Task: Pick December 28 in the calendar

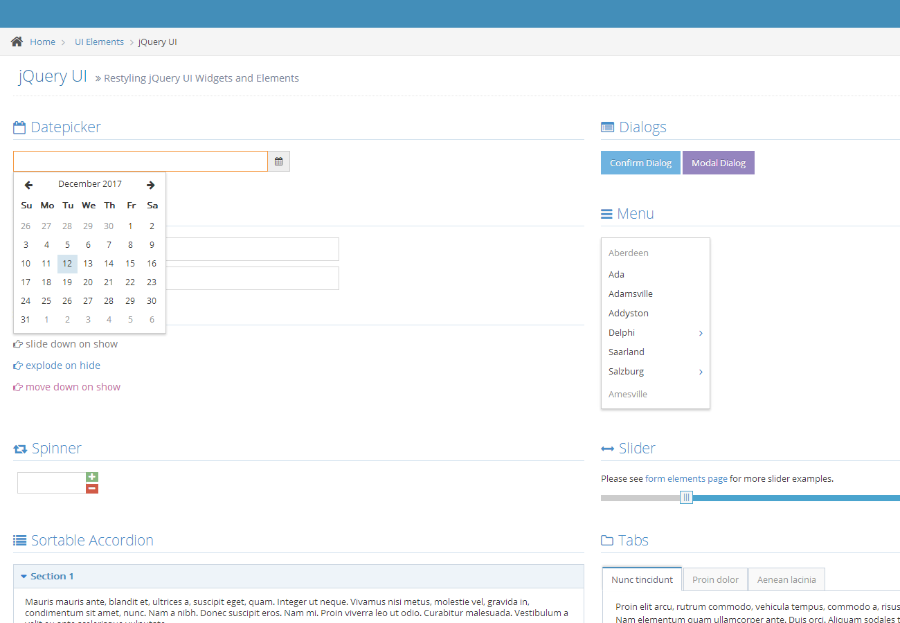Action: coord(108,301)
